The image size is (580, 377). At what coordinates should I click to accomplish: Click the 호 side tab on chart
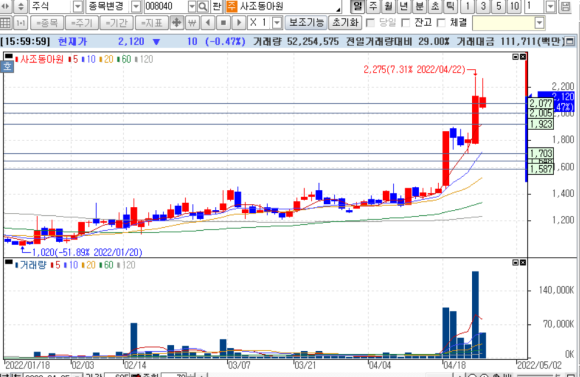7,67
